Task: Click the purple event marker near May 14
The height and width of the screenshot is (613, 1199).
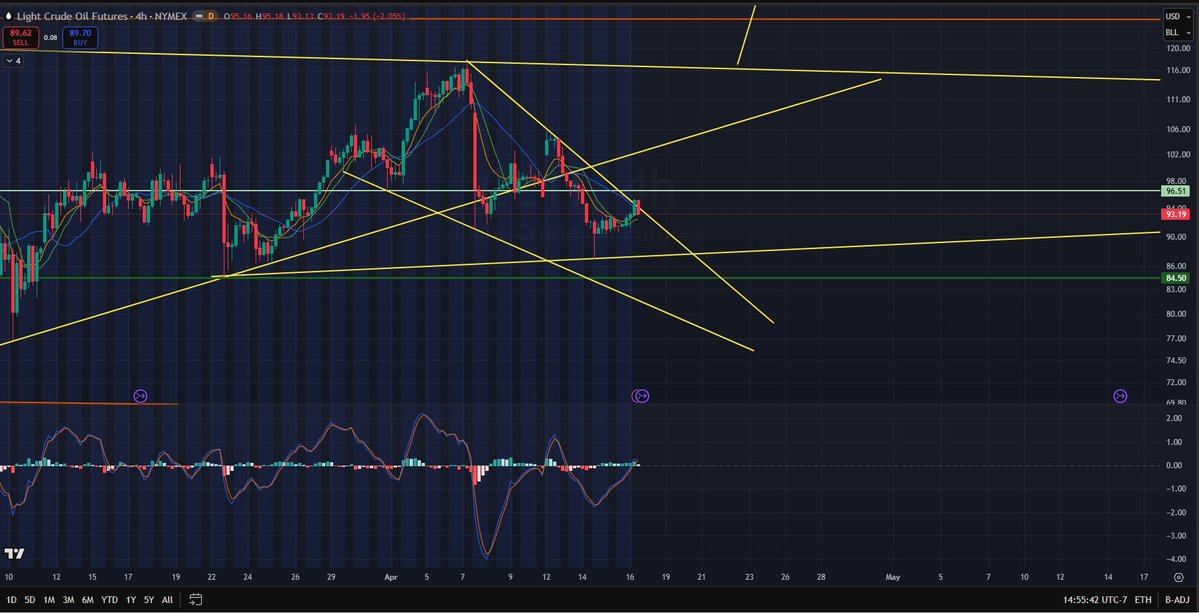Action: click(x=1120, y=397)
